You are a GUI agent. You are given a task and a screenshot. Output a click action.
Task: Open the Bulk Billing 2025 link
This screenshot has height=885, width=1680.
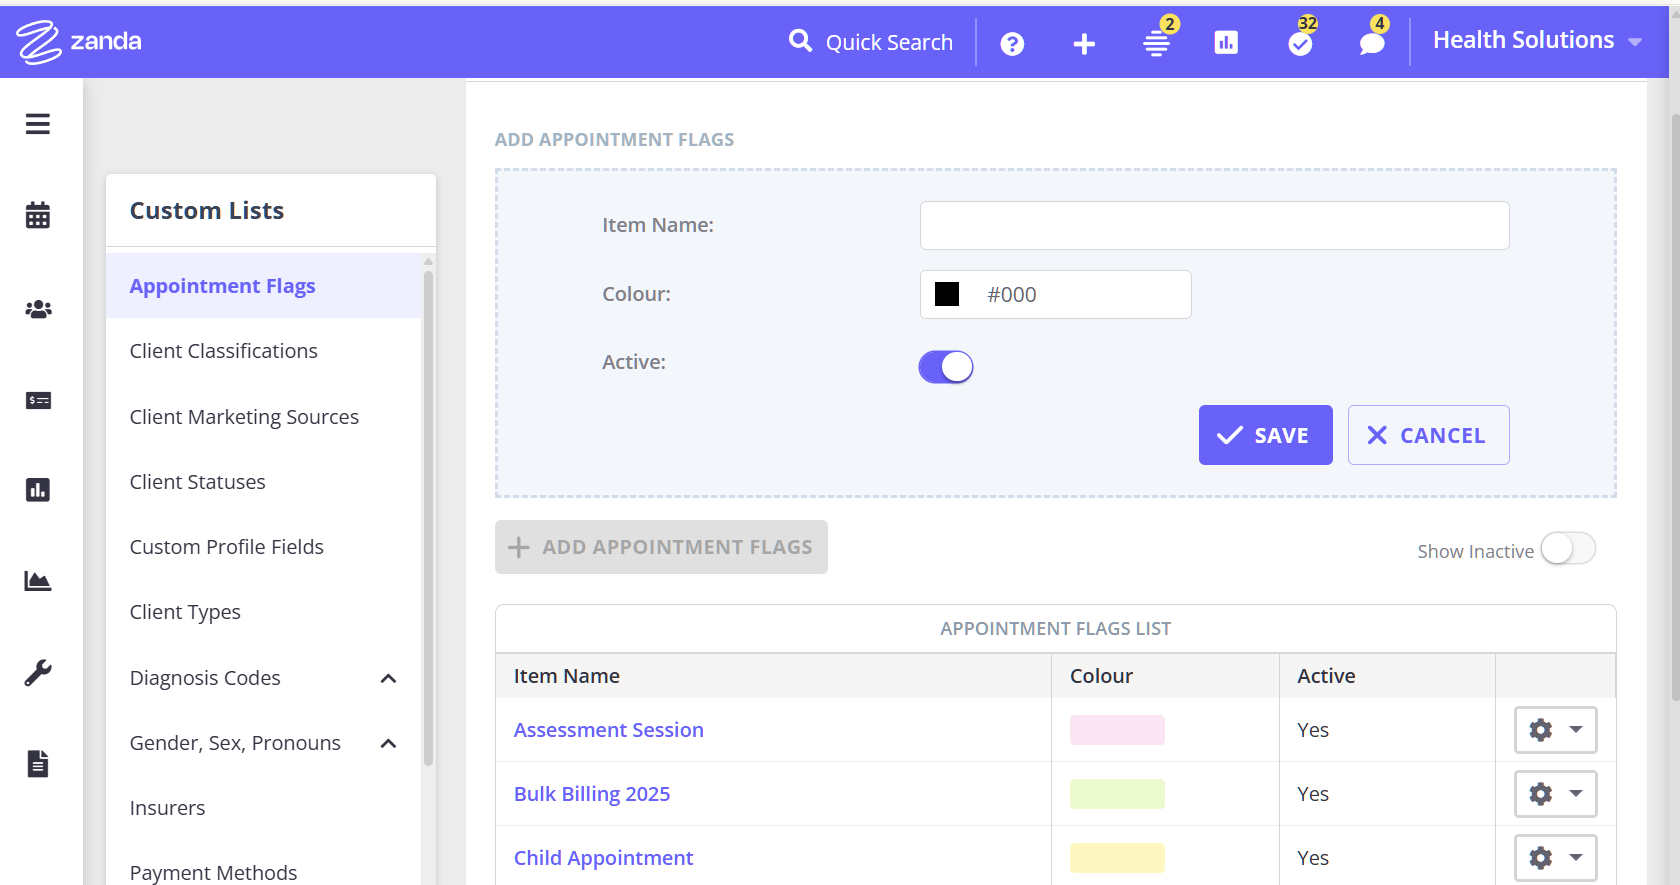coord(591,794)
